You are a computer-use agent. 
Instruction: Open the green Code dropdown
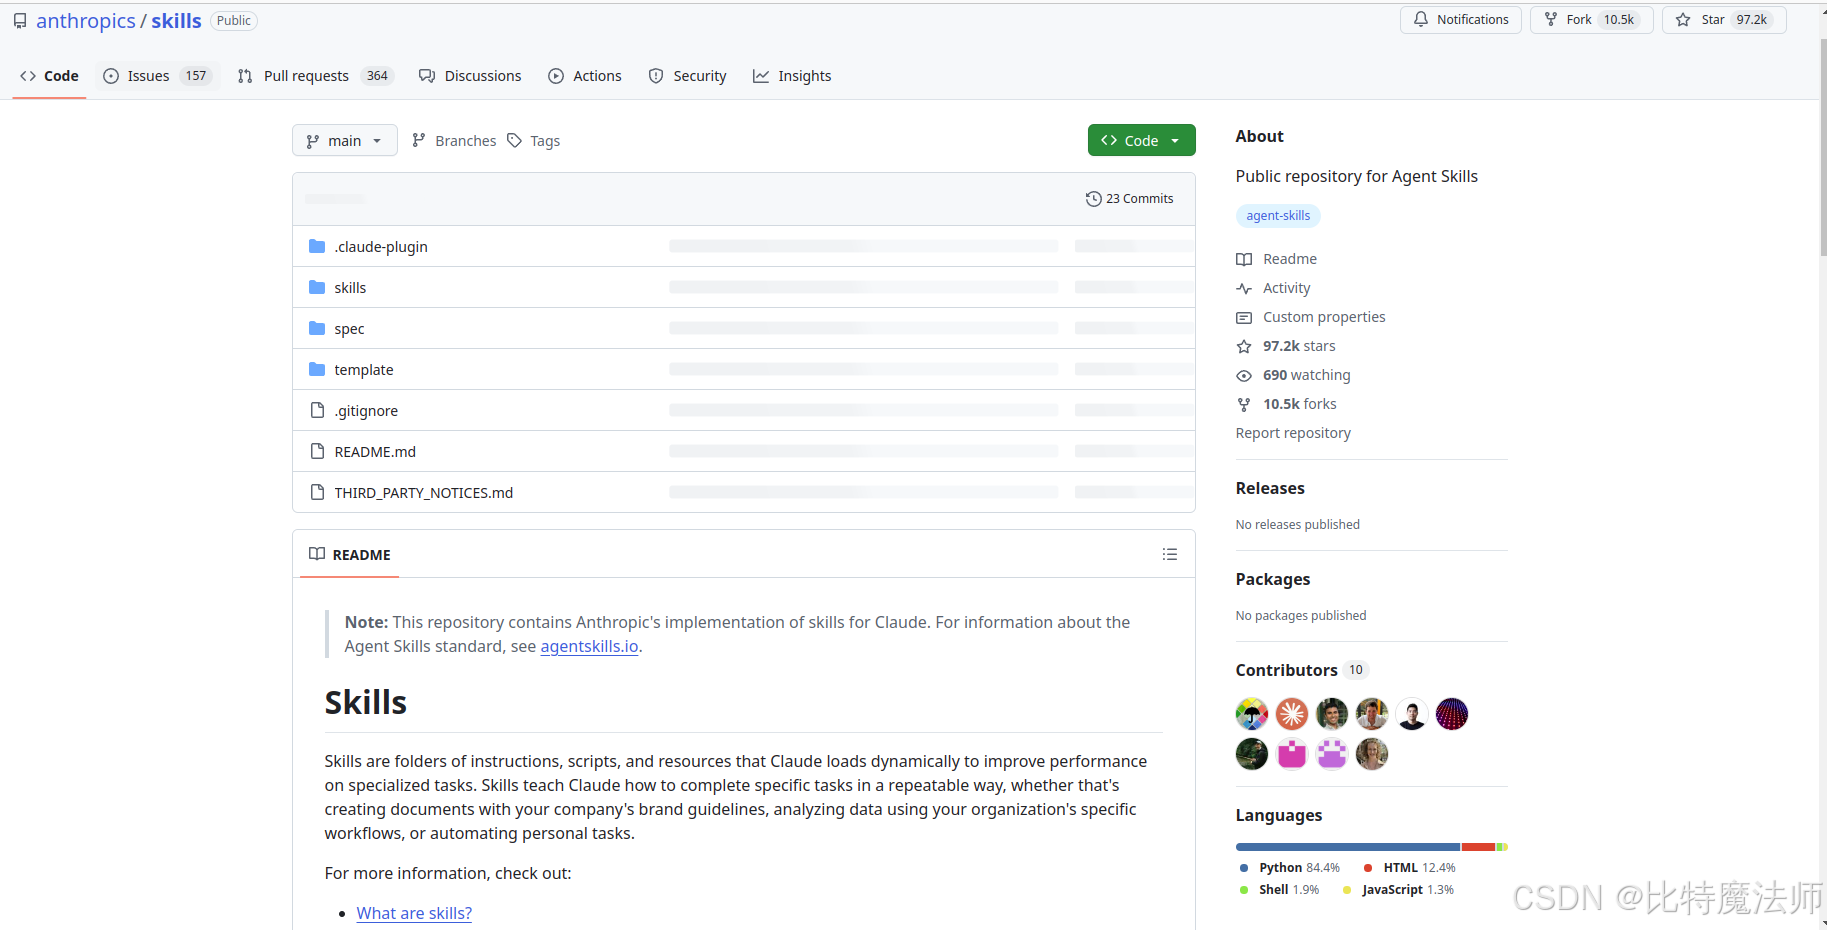(x=1141, y=141)
